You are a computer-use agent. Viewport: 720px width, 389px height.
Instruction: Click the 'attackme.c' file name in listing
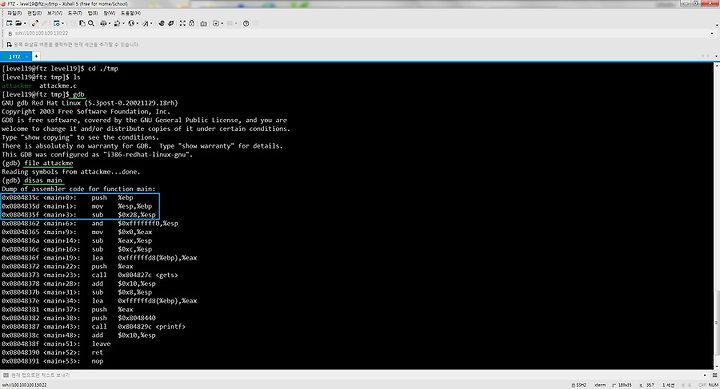58,85
